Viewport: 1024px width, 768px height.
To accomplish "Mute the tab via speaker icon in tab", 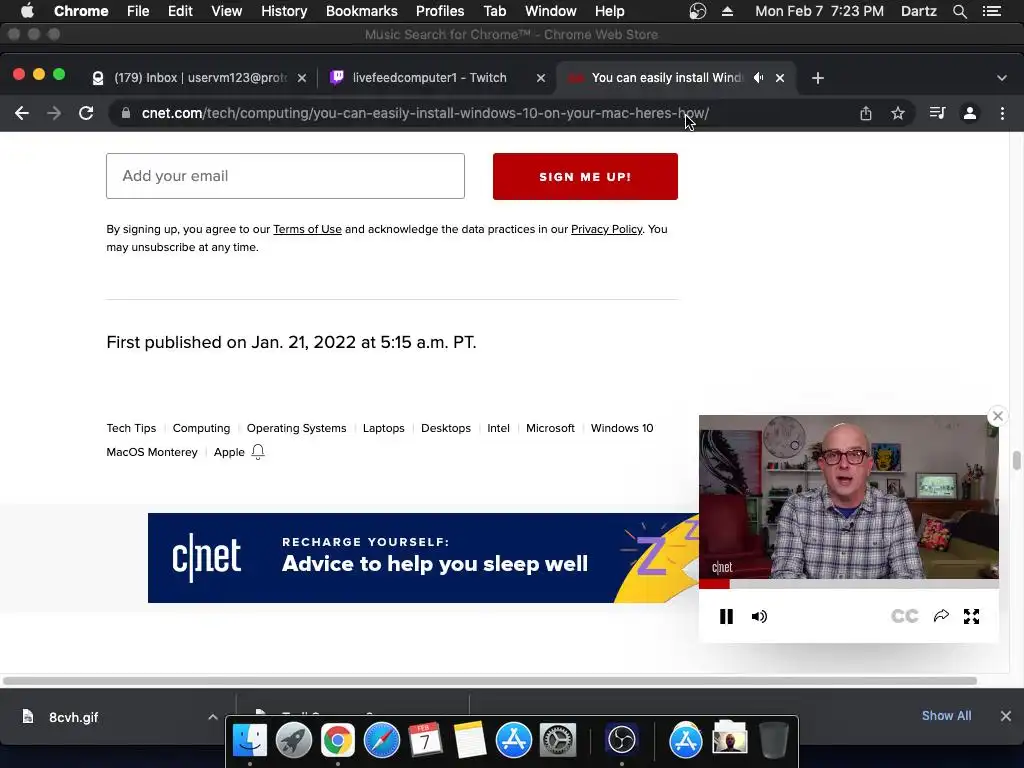I will point(758,78).
